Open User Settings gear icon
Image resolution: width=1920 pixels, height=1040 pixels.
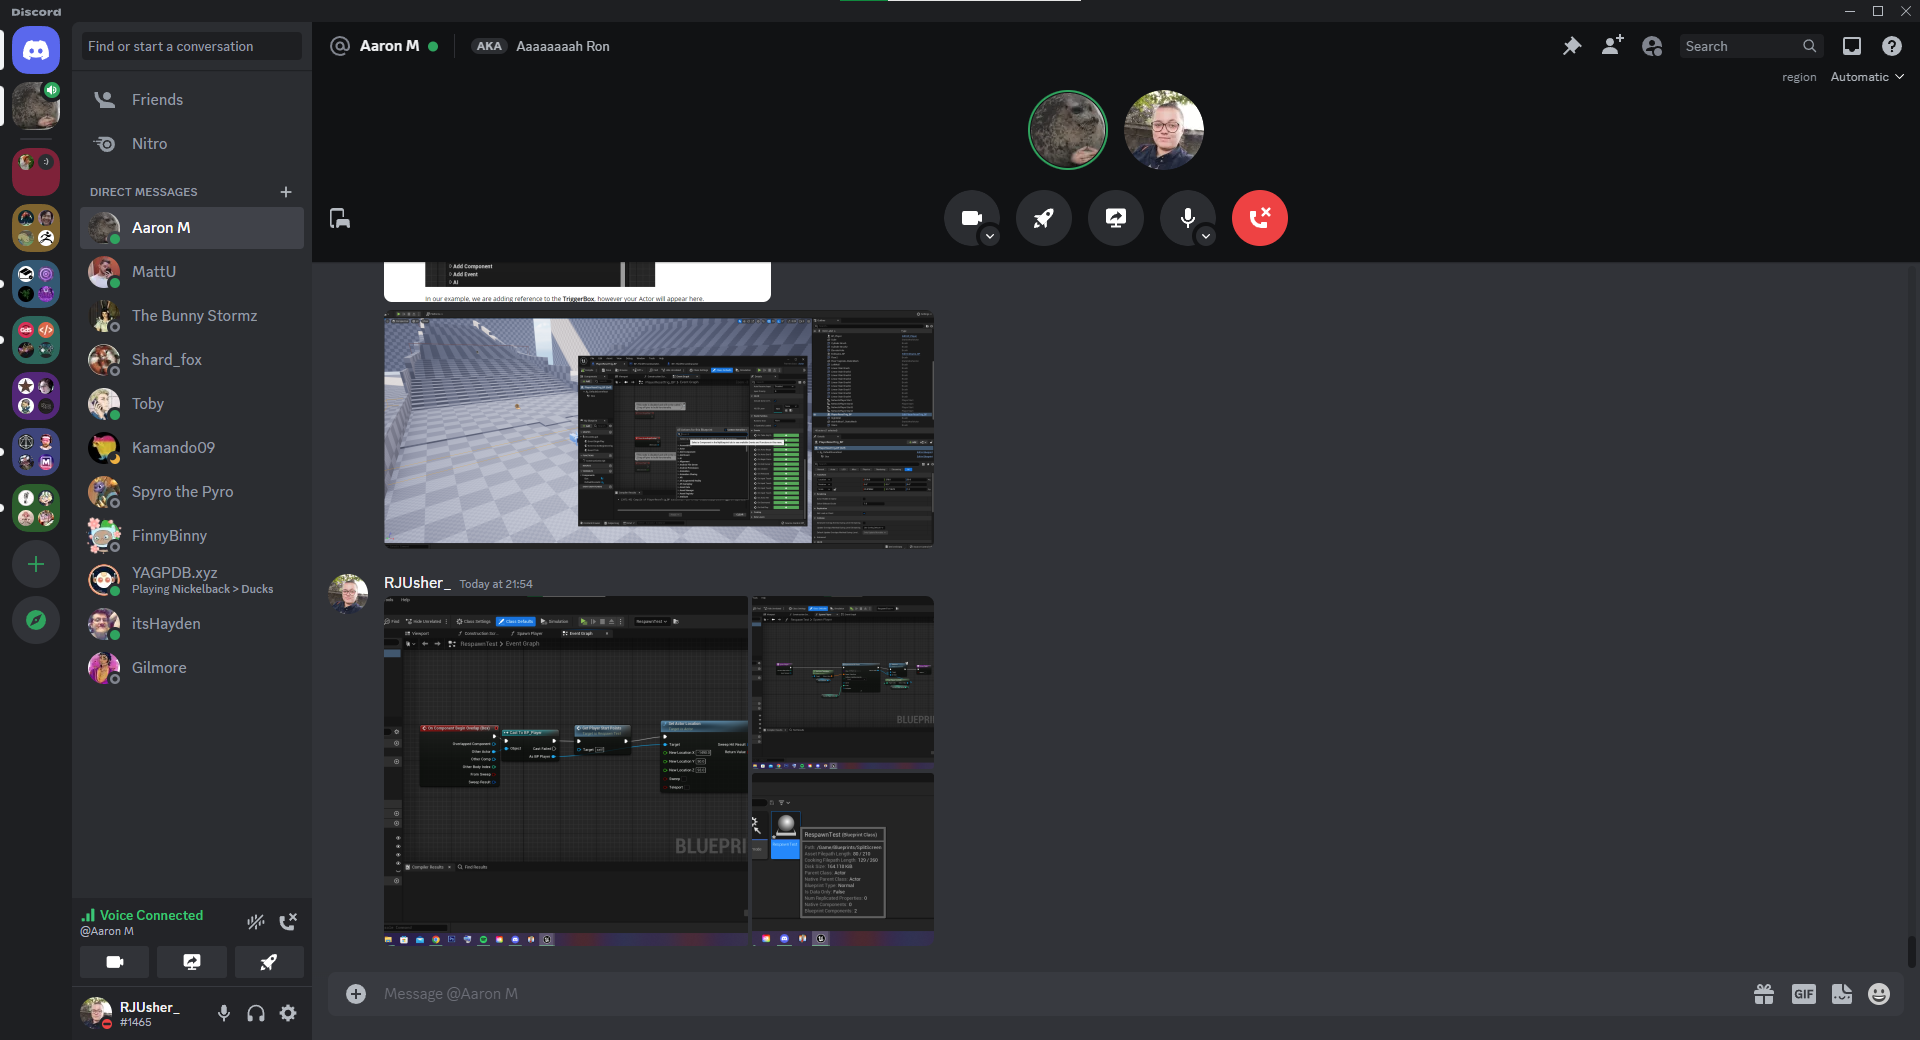pyautogui.click(x=288, y=1013)
